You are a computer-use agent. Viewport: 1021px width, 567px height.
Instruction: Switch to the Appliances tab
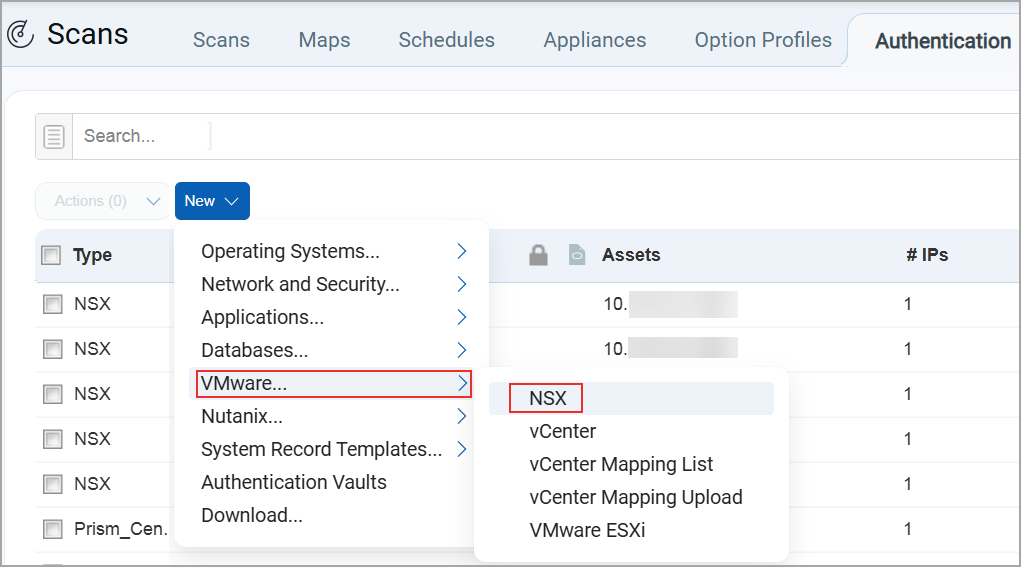coord(595,40)
